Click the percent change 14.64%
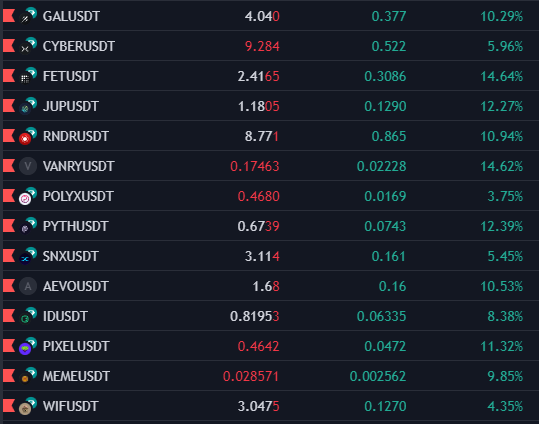 (502, 76)
